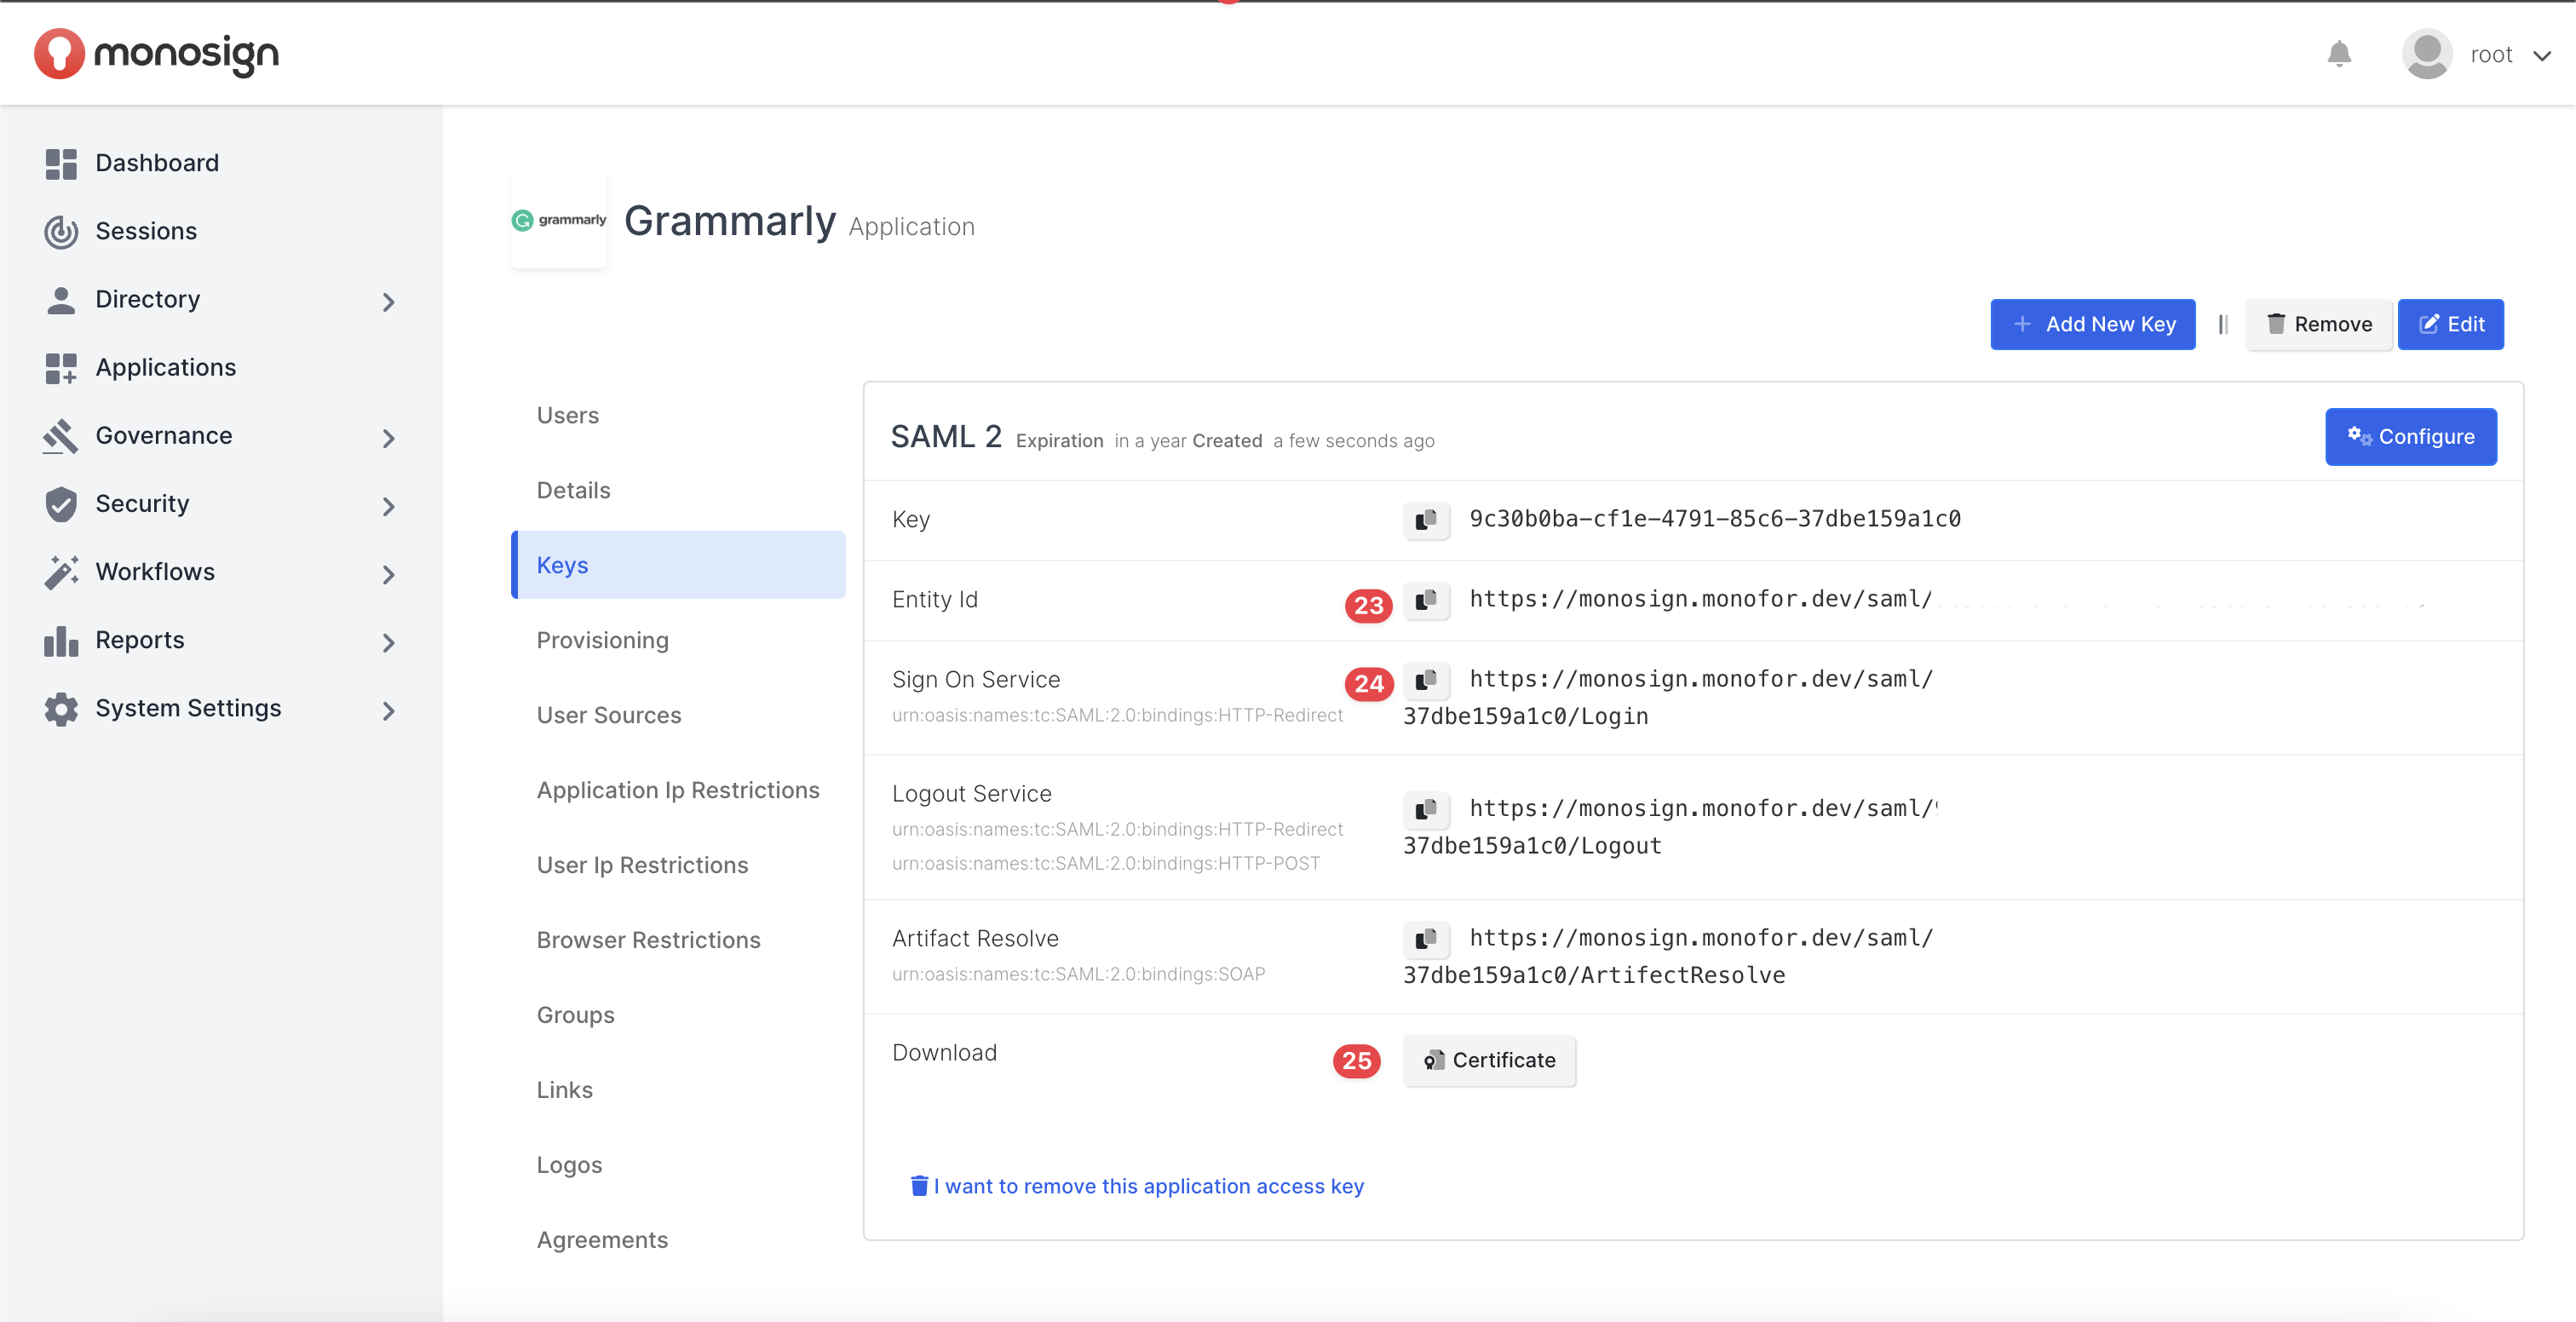This screenshot has height=1322, width=2576.
Task: Copy the Logout Service URL
Action: pos(1426,808)
